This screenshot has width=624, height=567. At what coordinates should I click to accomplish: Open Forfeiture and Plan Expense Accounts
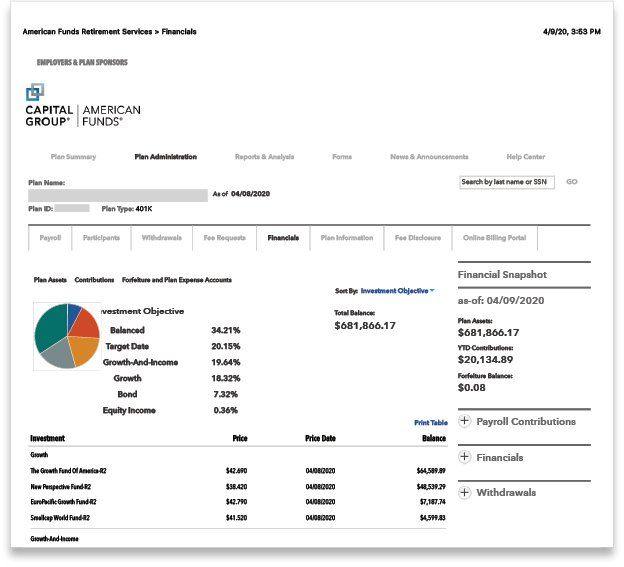tap(177, 280)
